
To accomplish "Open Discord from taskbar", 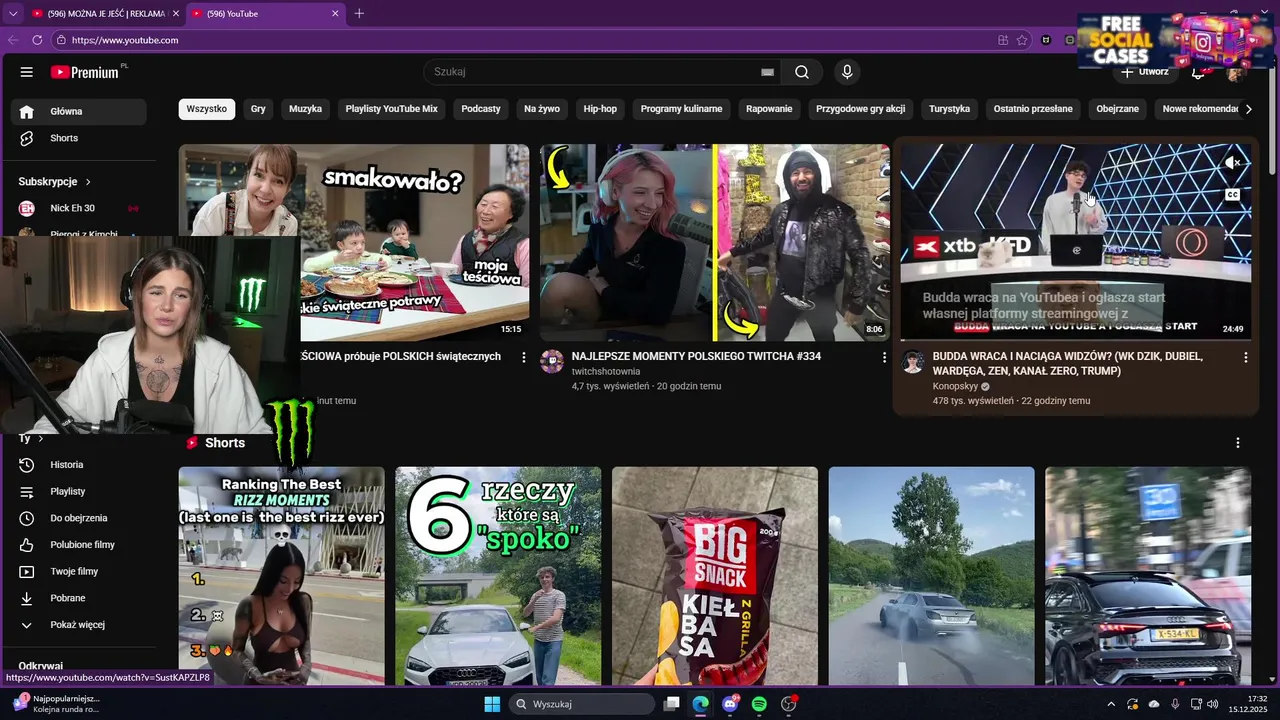I will point(730,704).
